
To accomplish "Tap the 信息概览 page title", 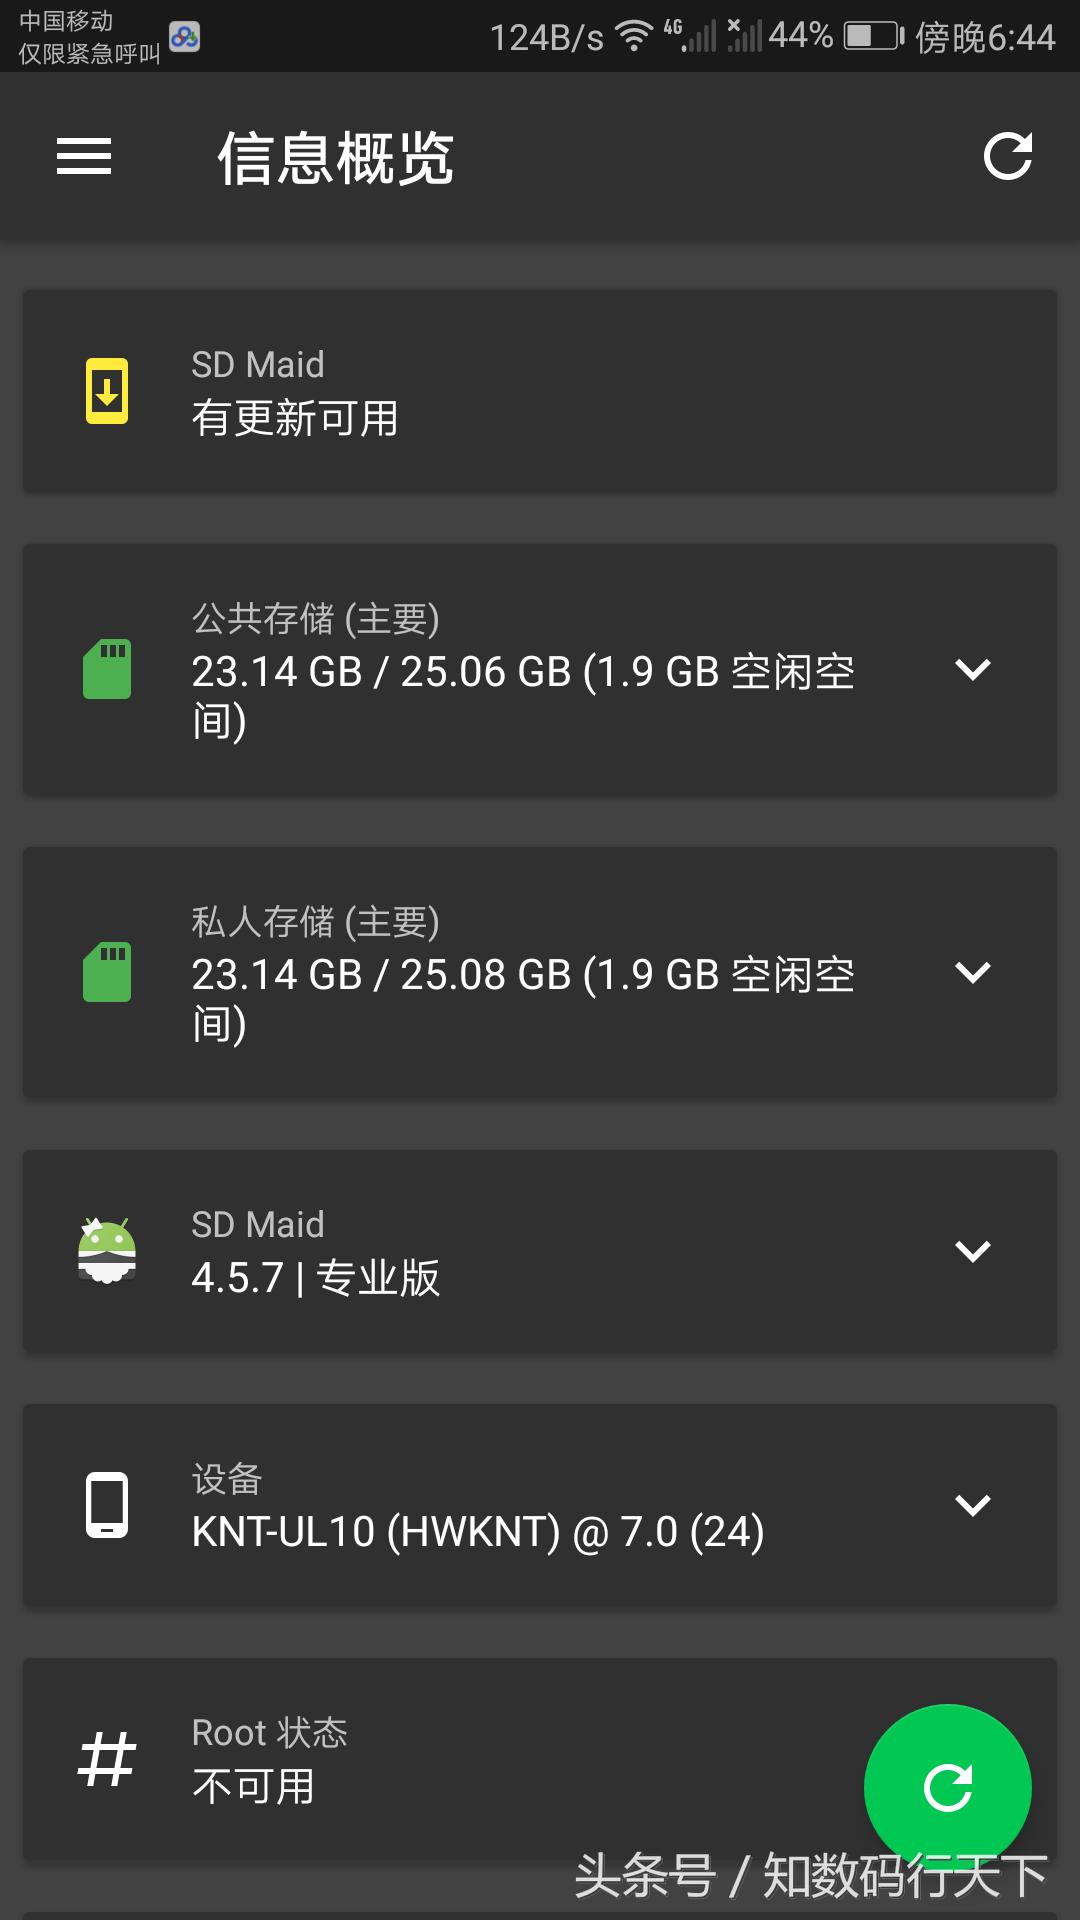I will pyautogui.click(x=336, y=158).
